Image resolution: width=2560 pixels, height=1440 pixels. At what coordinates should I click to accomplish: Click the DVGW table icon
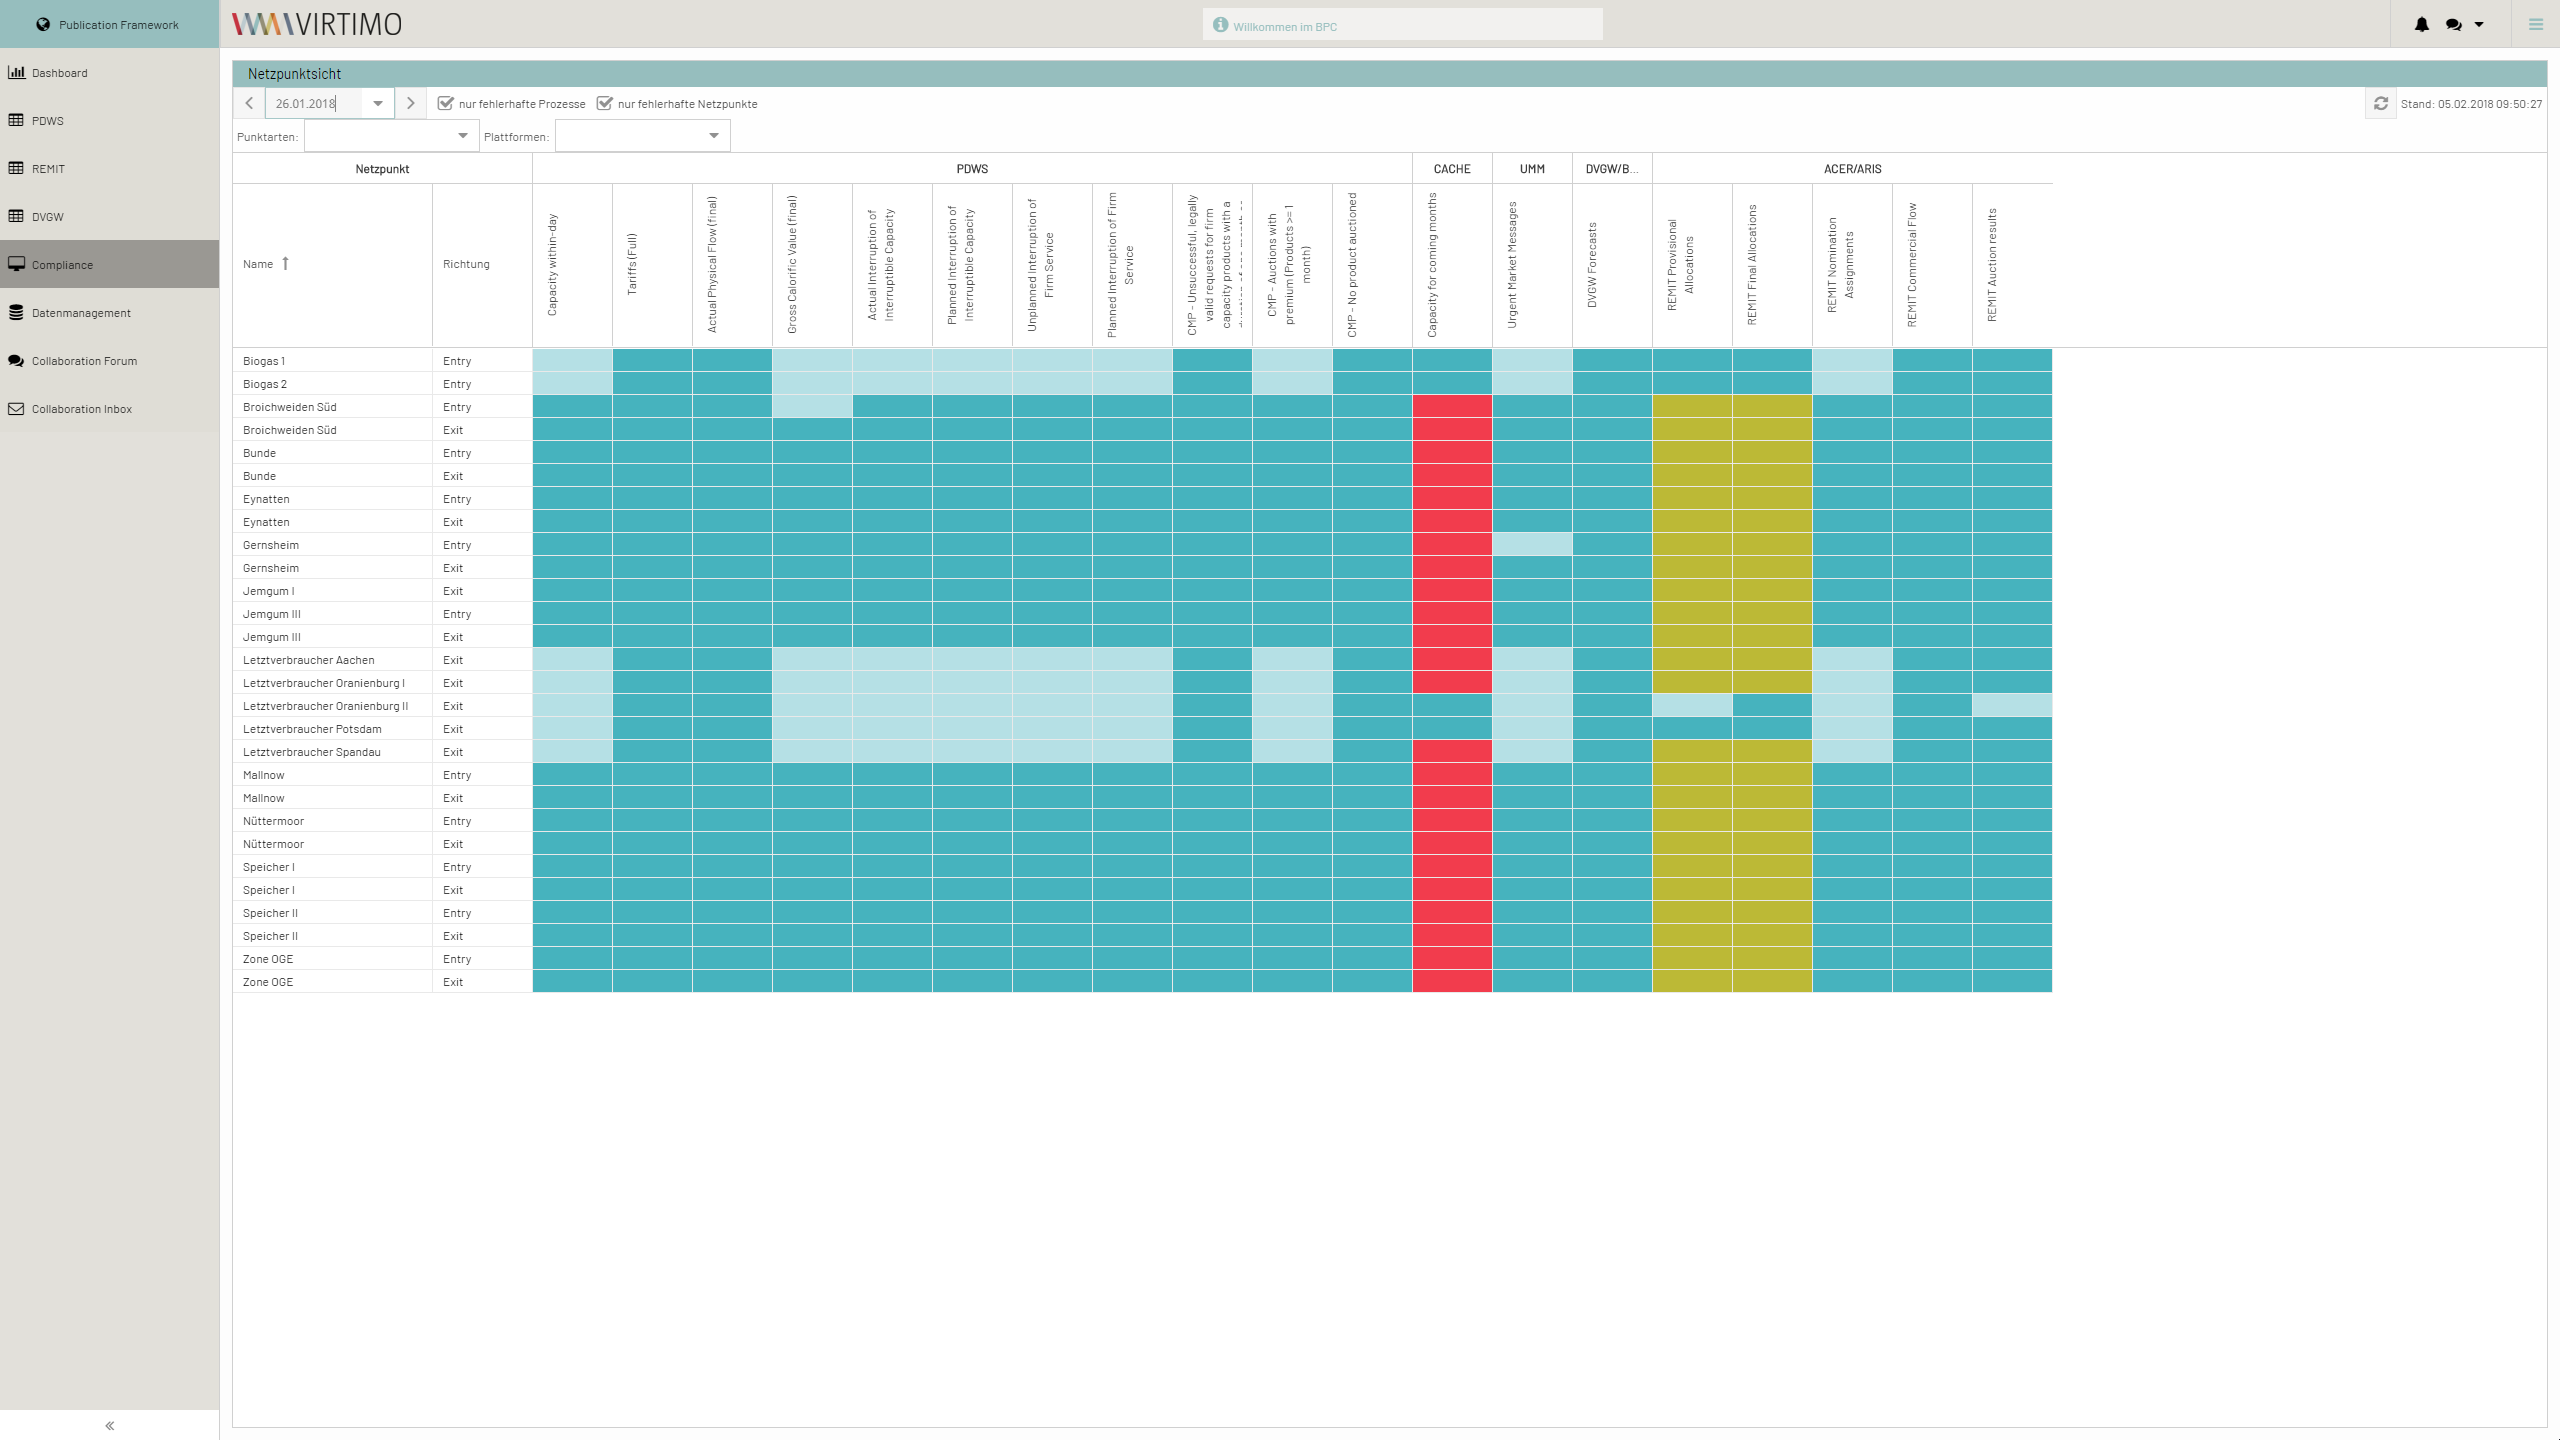click(16, 216)
